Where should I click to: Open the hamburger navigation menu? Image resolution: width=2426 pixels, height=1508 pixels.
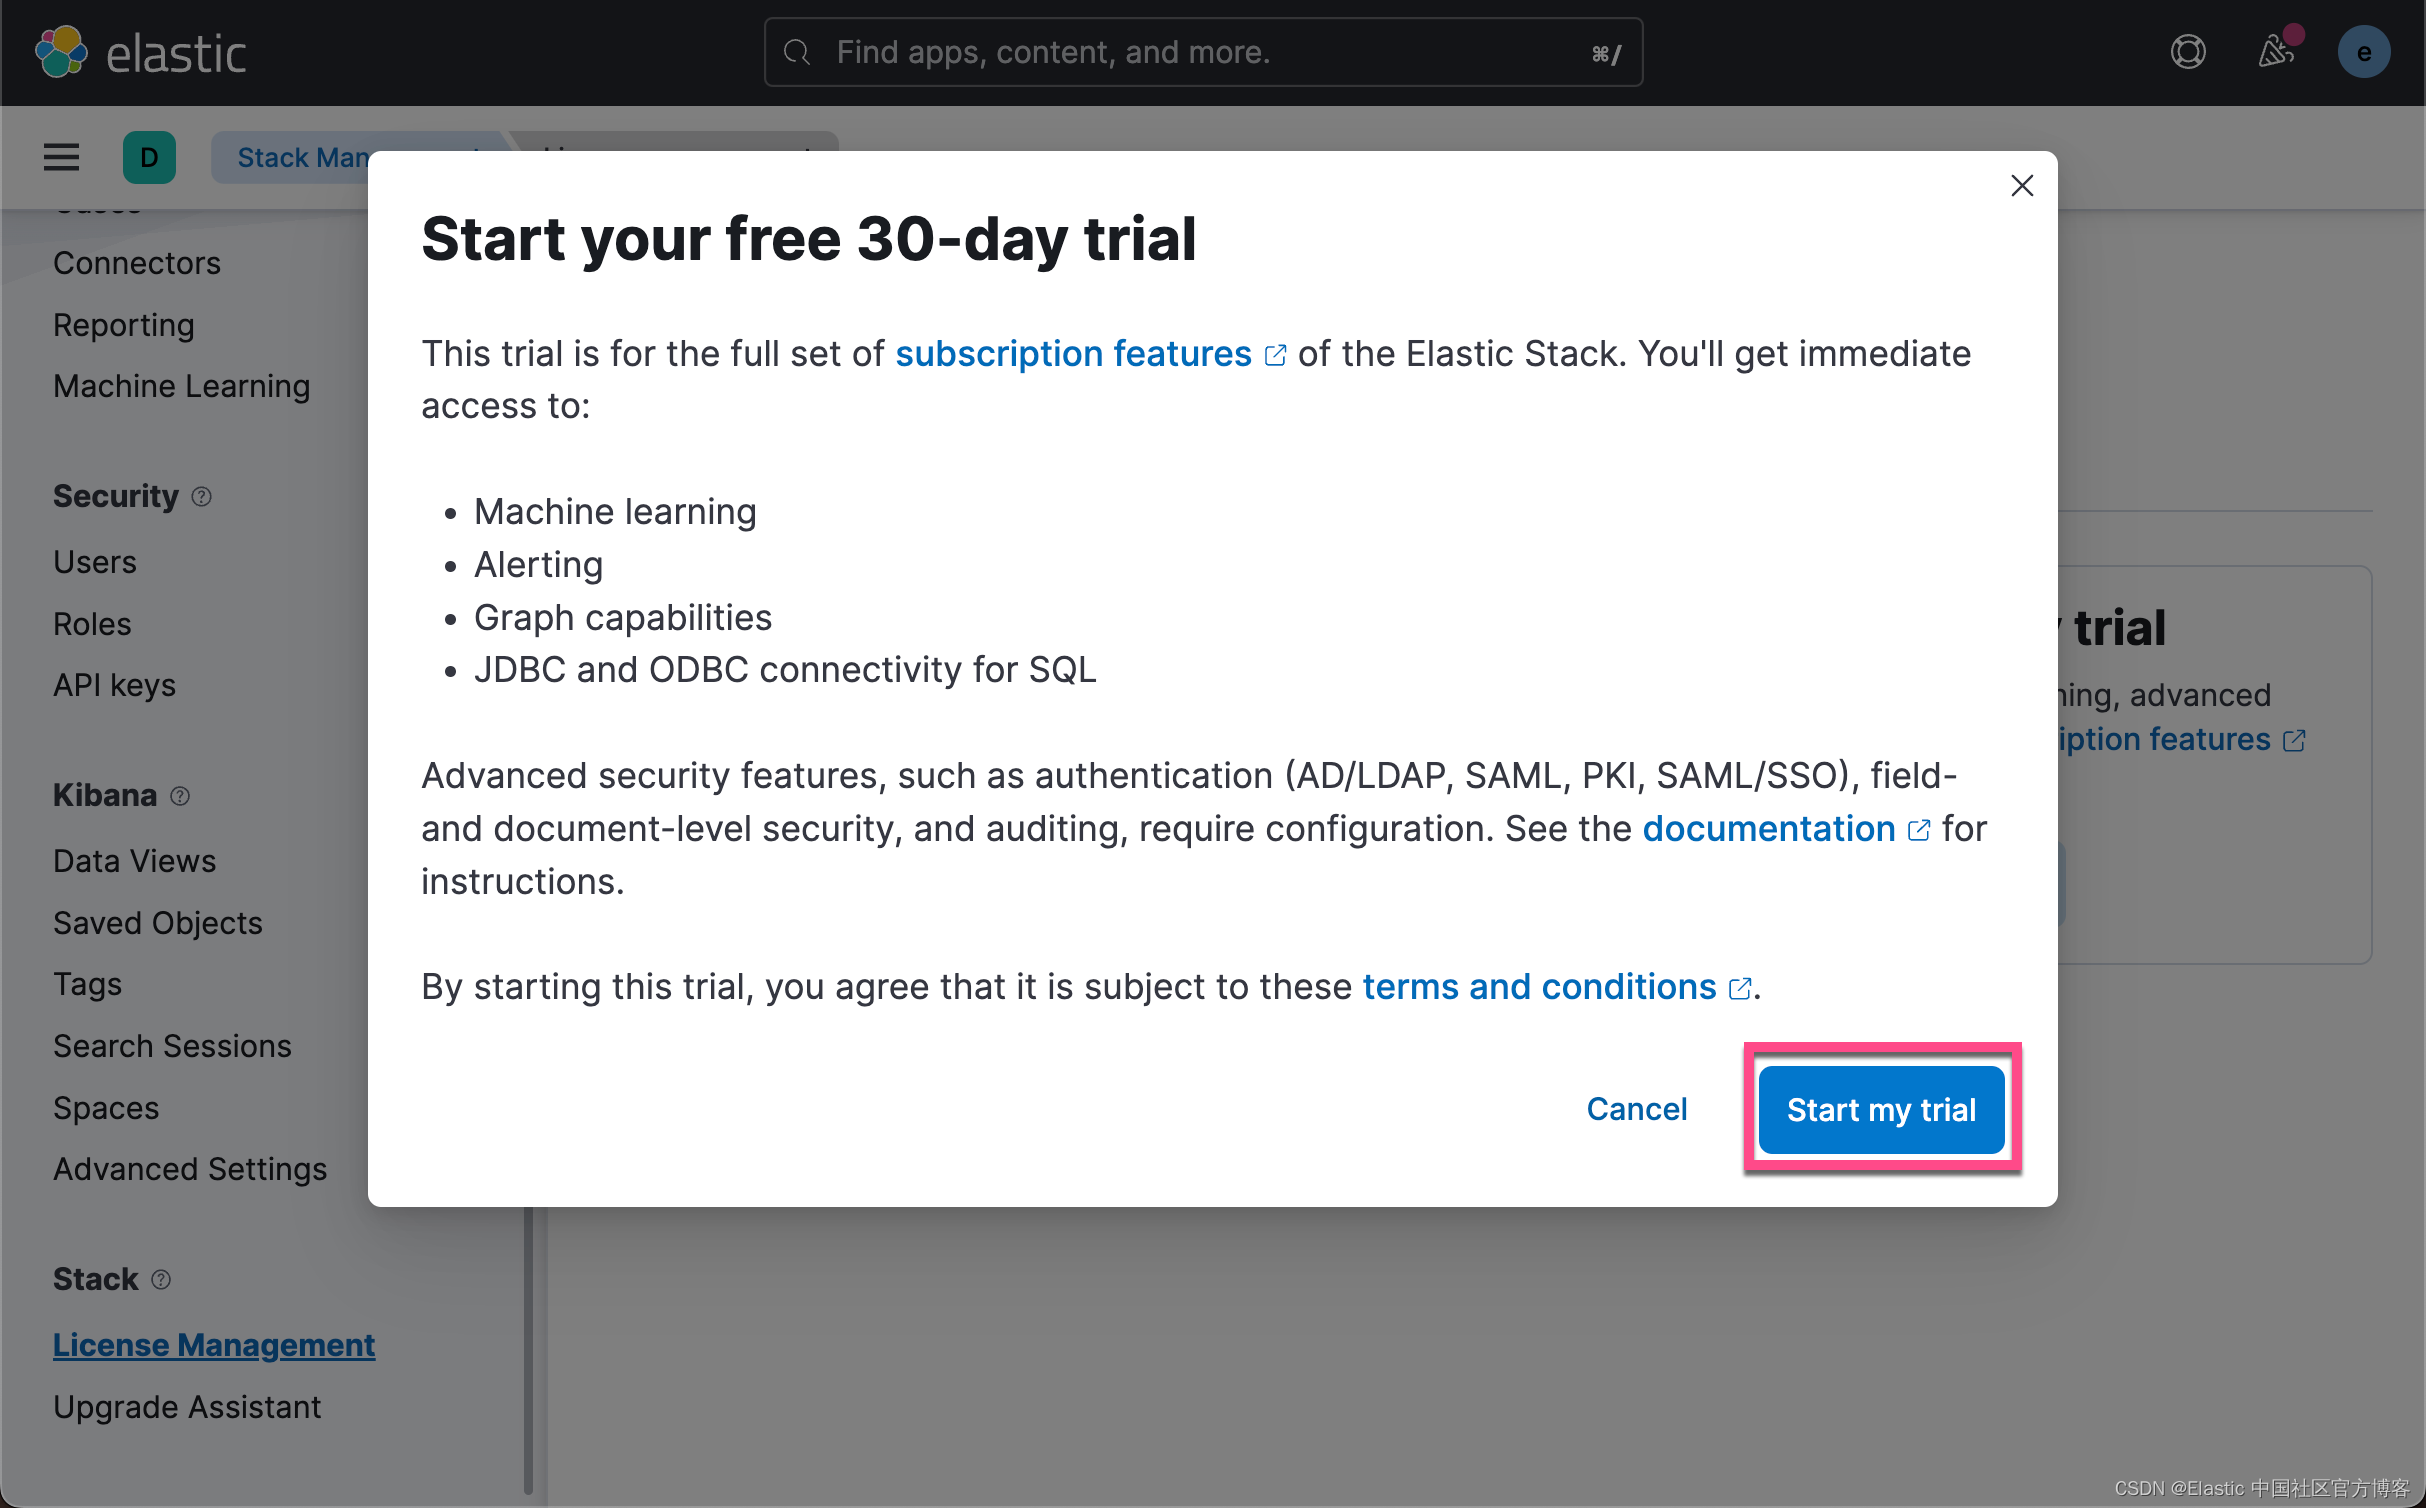(61, 157)
